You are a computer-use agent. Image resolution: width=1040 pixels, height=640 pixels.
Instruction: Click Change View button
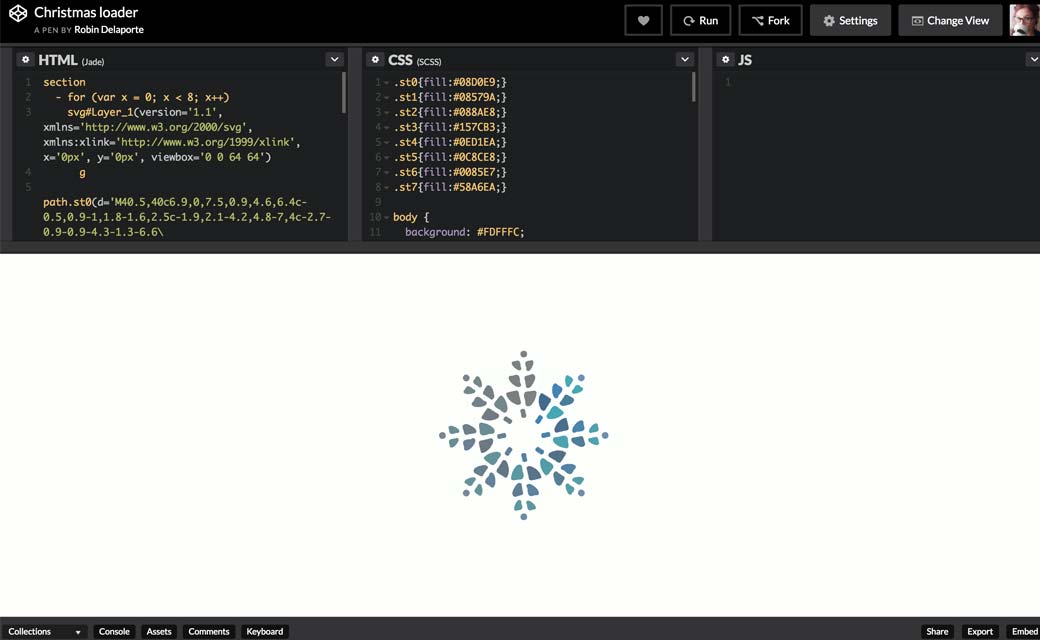click(x=950, y=20)
